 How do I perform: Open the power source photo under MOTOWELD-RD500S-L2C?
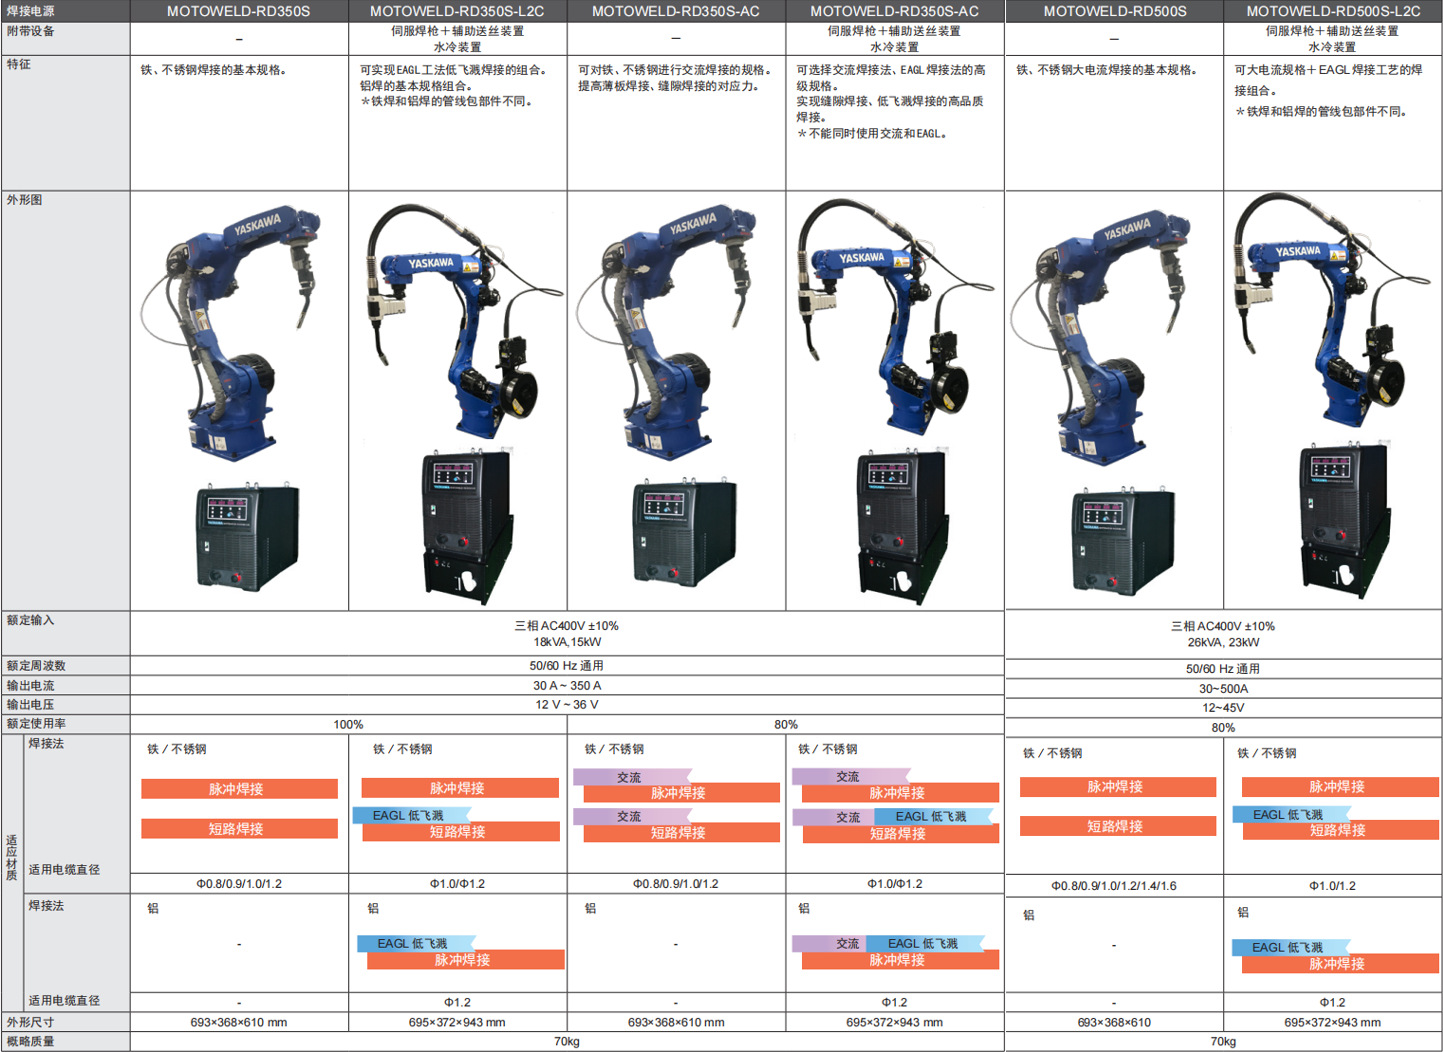[1344, 520]
